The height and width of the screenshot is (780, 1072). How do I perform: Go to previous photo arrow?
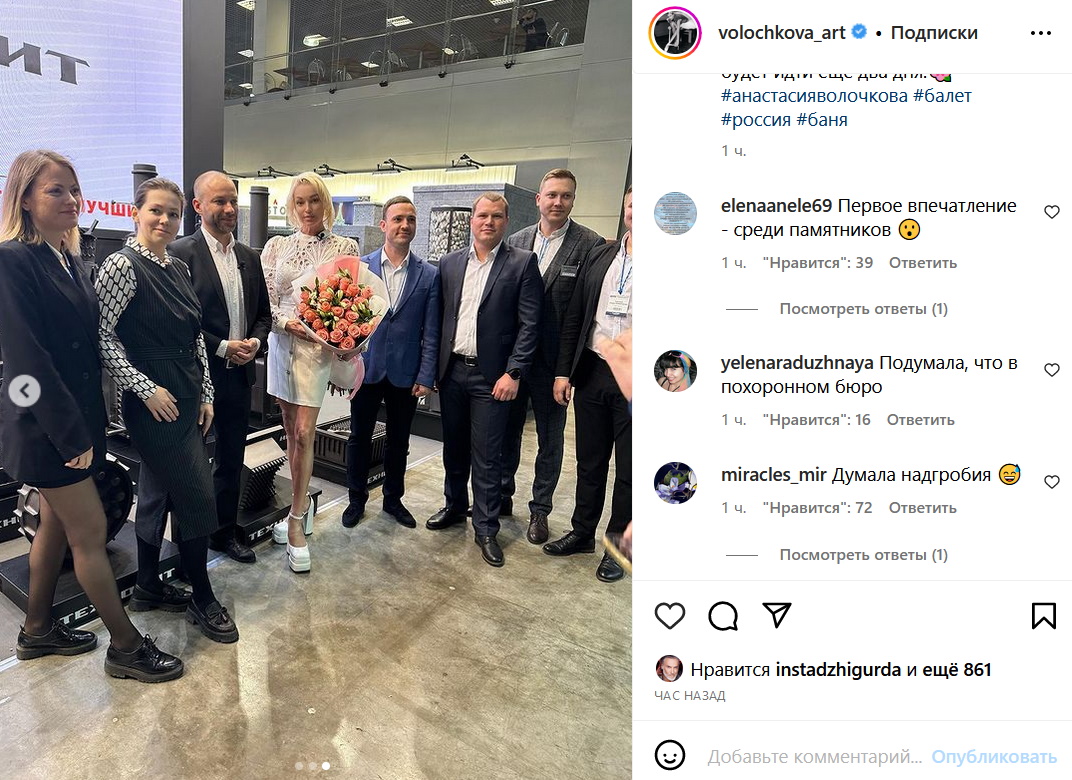[25, 391]
